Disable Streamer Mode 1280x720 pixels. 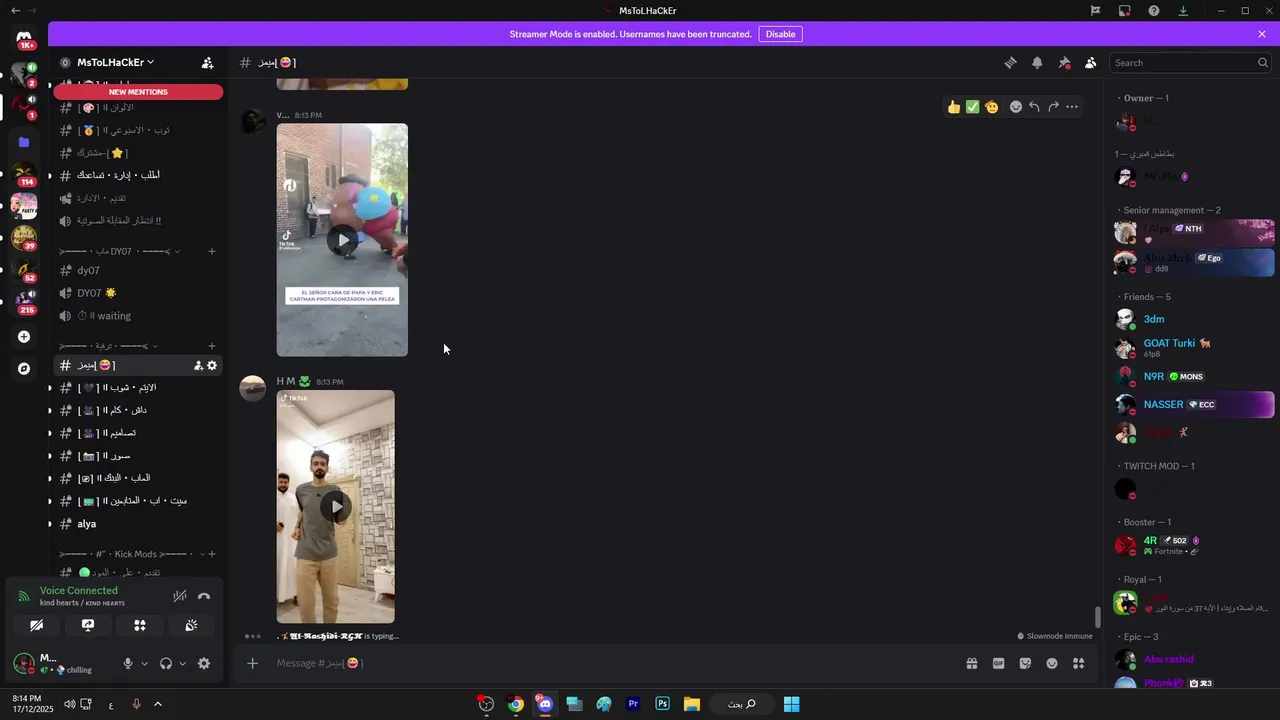pyautogui.click(x=780, y=34)
